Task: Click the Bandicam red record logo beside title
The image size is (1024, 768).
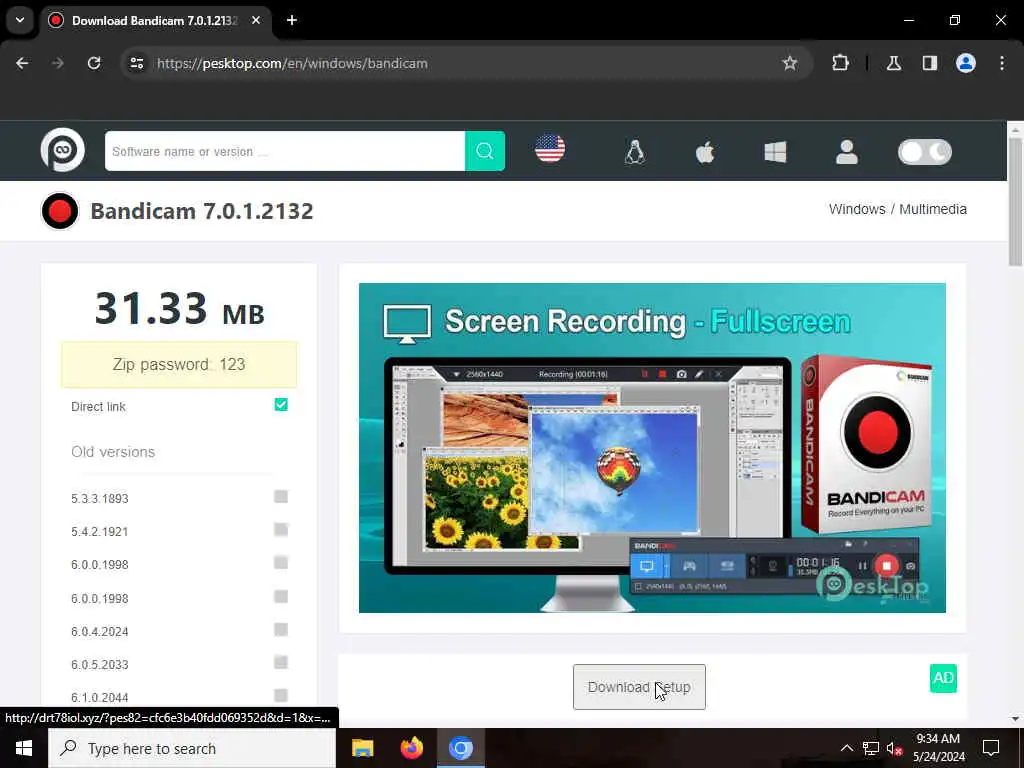Action: pyautogui.click(x=59, y=211)
